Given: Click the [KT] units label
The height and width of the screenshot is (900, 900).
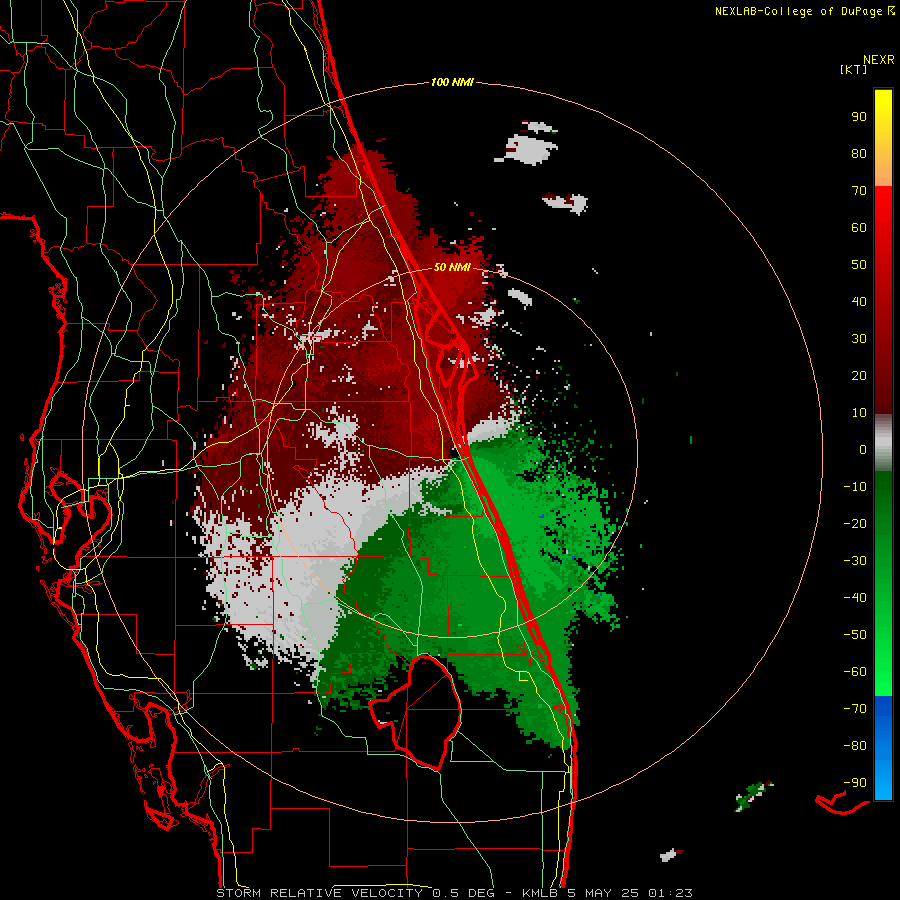Looking at the screenshot, I should click(853, 69).
